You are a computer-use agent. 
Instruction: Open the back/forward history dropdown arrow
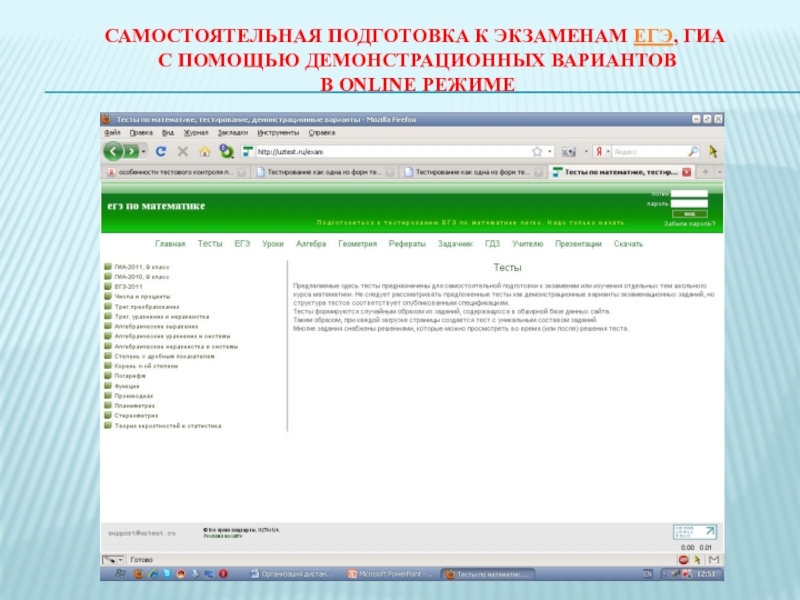click(x=144, y=152)
